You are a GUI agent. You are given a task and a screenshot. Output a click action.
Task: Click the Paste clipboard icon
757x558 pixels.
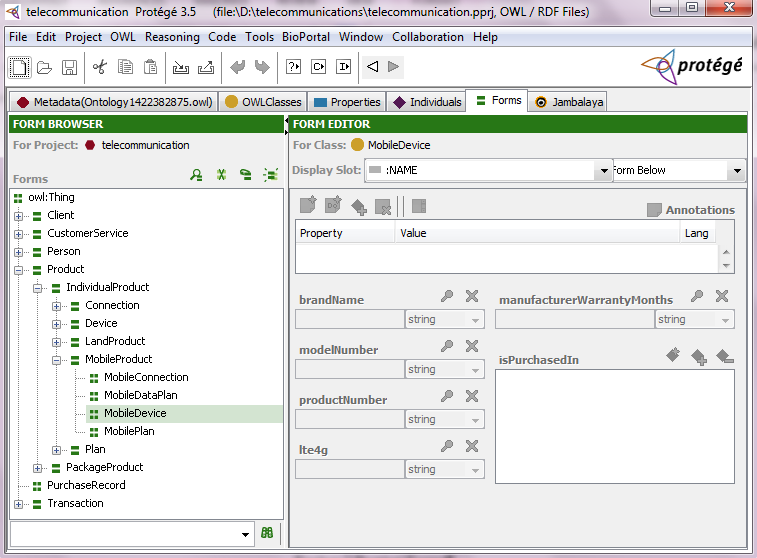pos(151,67)
